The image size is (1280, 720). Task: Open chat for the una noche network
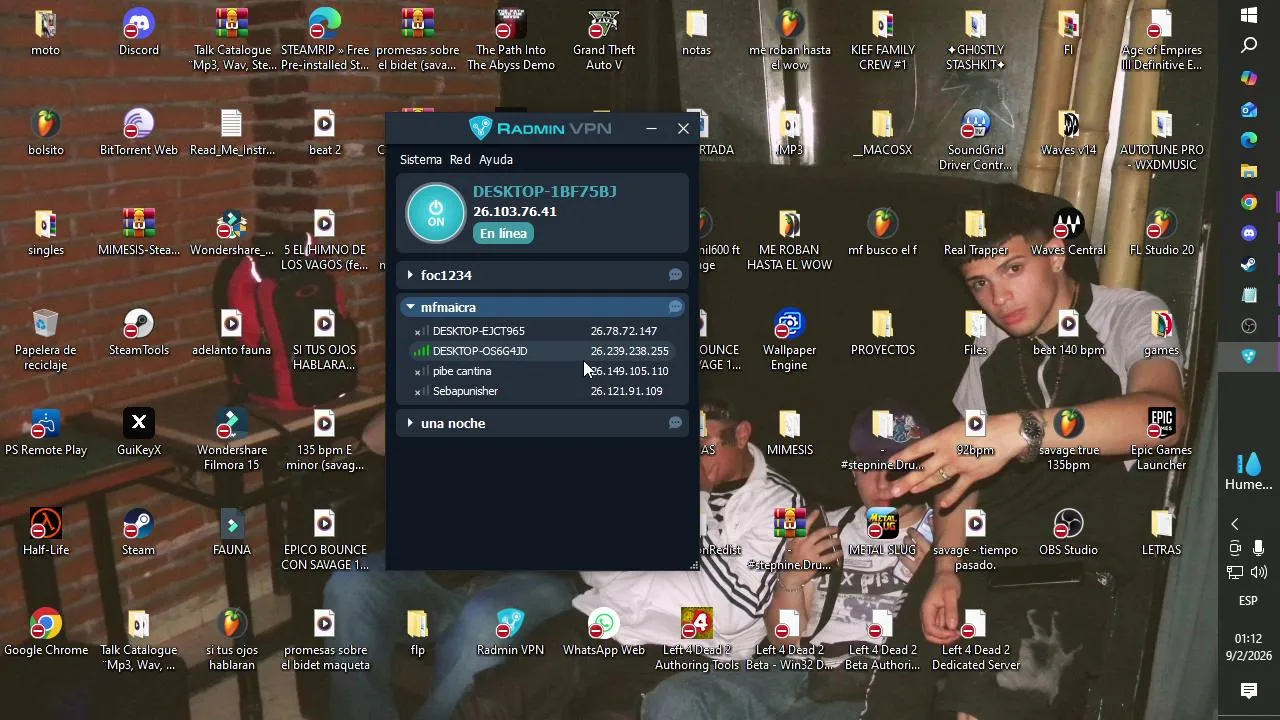coord(675,423)
